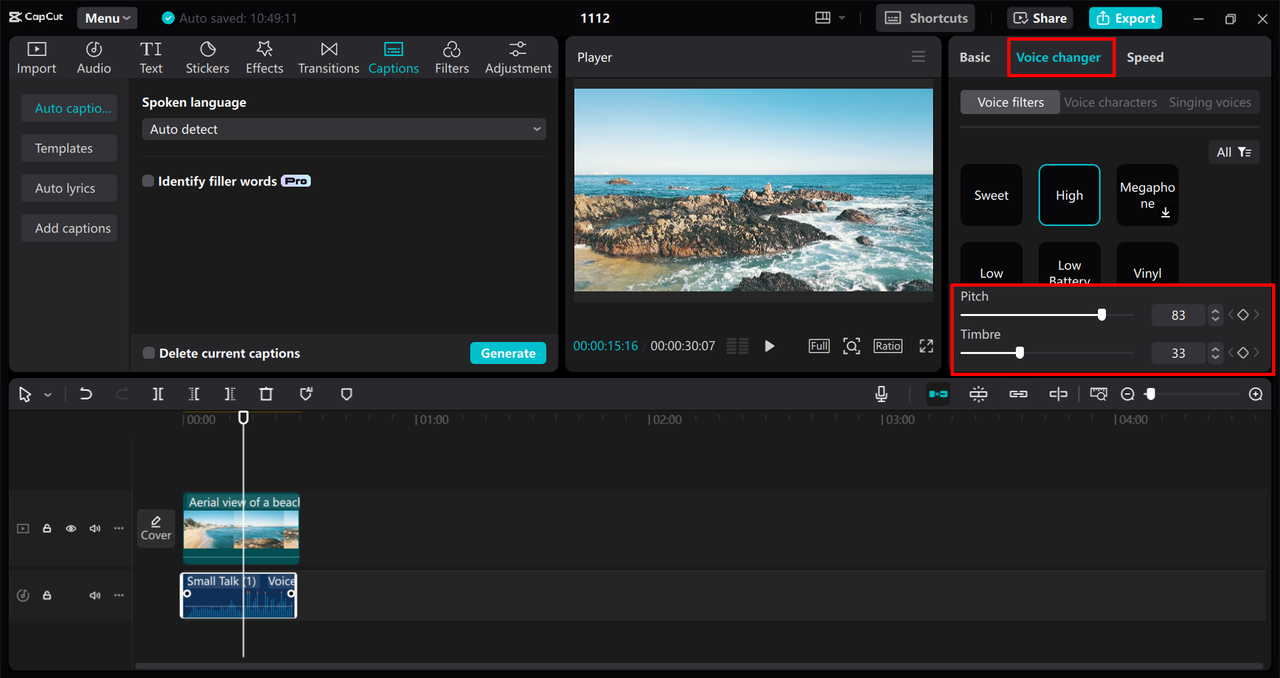1280x678 pixels.
Task: Check the Delete current captions checkbox
Action: pos(149,353)
